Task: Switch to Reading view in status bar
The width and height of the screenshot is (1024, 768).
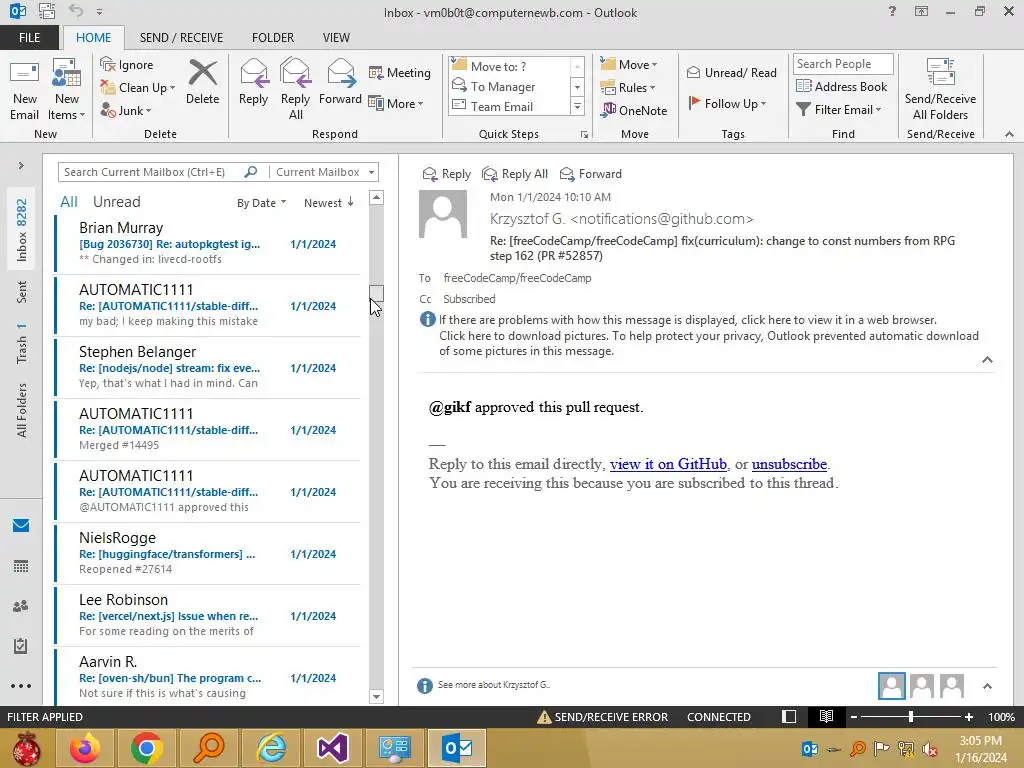Action: [826, 717]
